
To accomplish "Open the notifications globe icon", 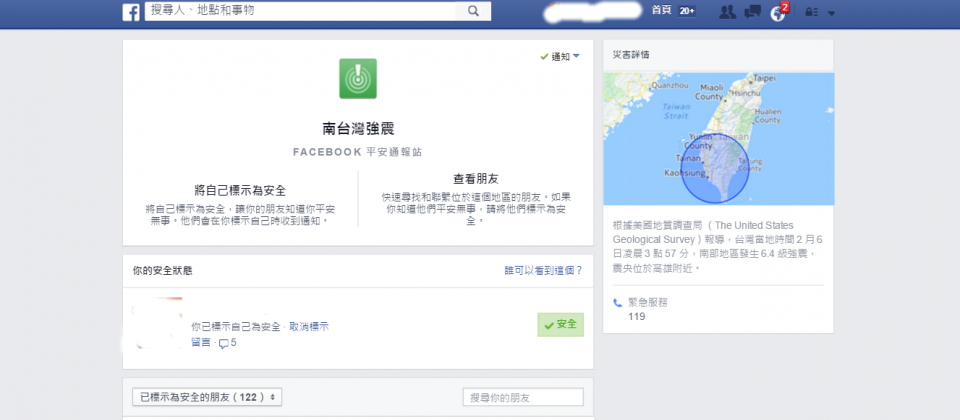I will 778,13.
